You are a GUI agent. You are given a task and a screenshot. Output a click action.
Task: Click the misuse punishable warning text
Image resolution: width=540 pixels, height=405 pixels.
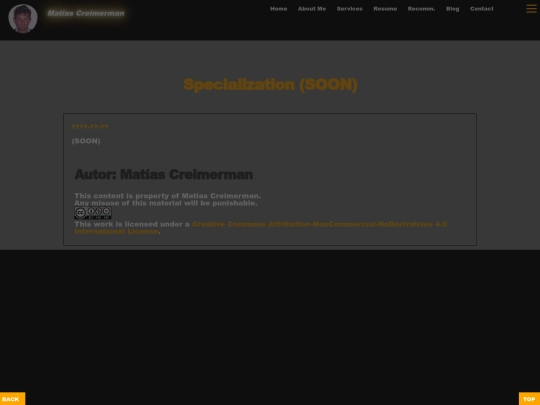point(166,203)
